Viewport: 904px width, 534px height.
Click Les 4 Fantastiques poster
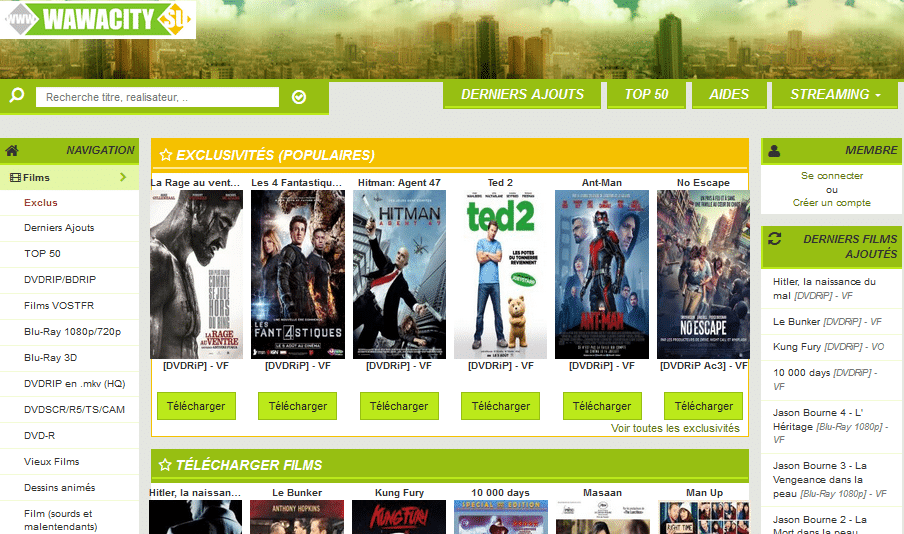297,274
